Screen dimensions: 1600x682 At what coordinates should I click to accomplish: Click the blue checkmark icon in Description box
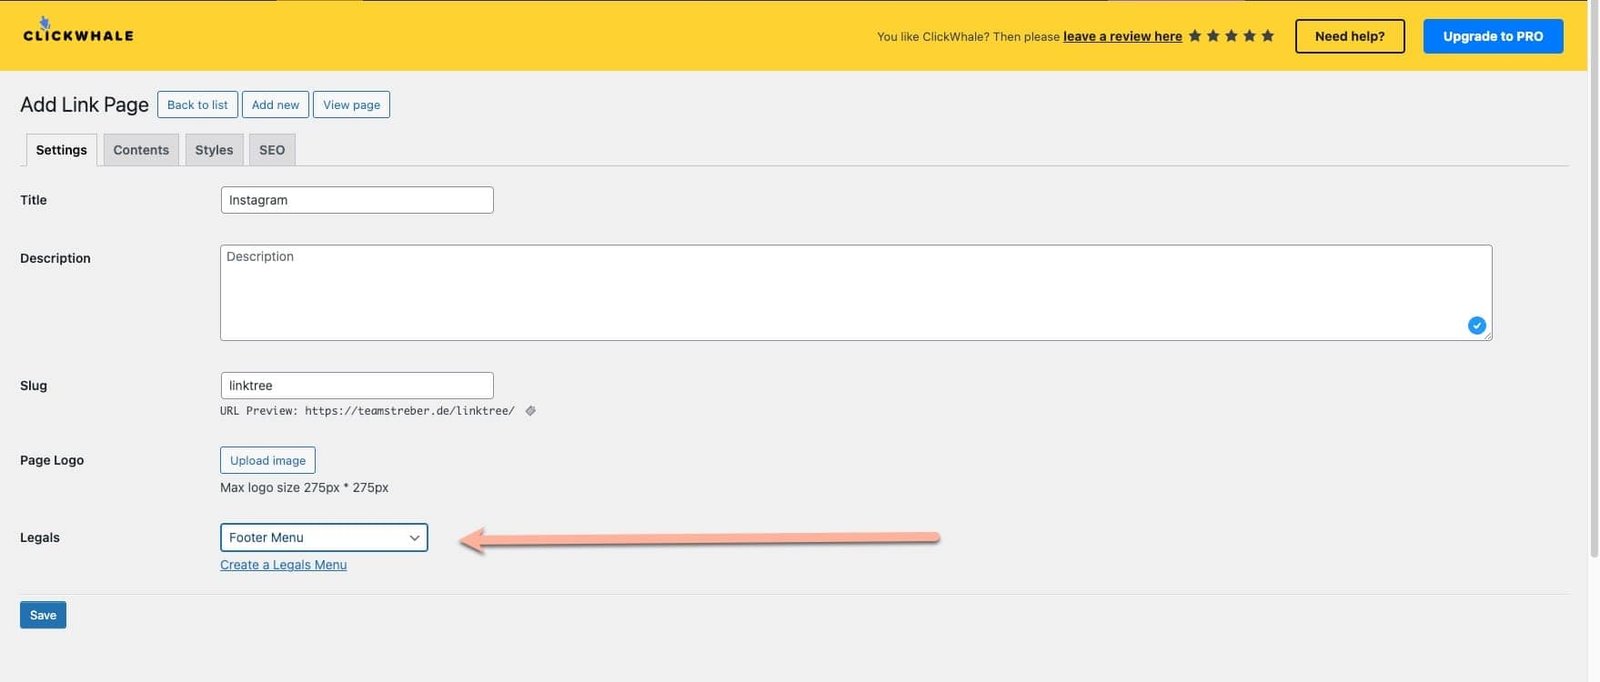[1476, 326]
